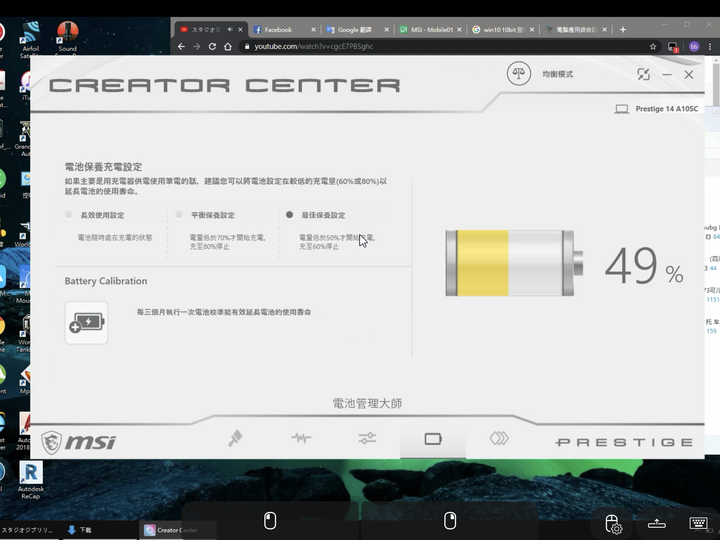
Task: Open the battery master tab icon
Action: [433, 439]
